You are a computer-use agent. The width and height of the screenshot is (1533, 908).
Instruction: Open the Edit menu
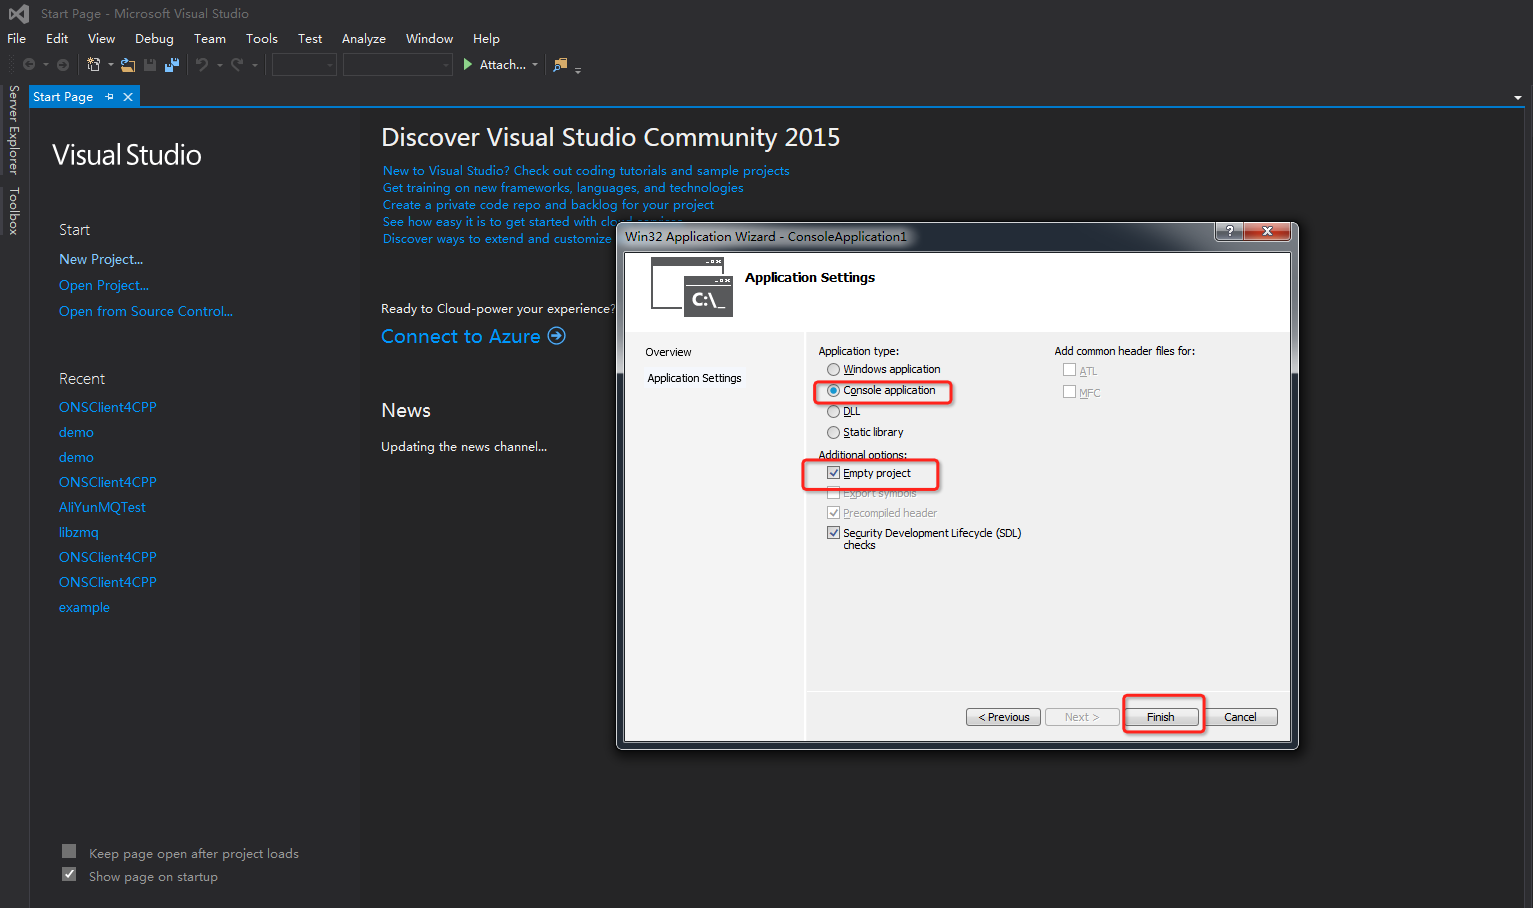pos(57,39)
